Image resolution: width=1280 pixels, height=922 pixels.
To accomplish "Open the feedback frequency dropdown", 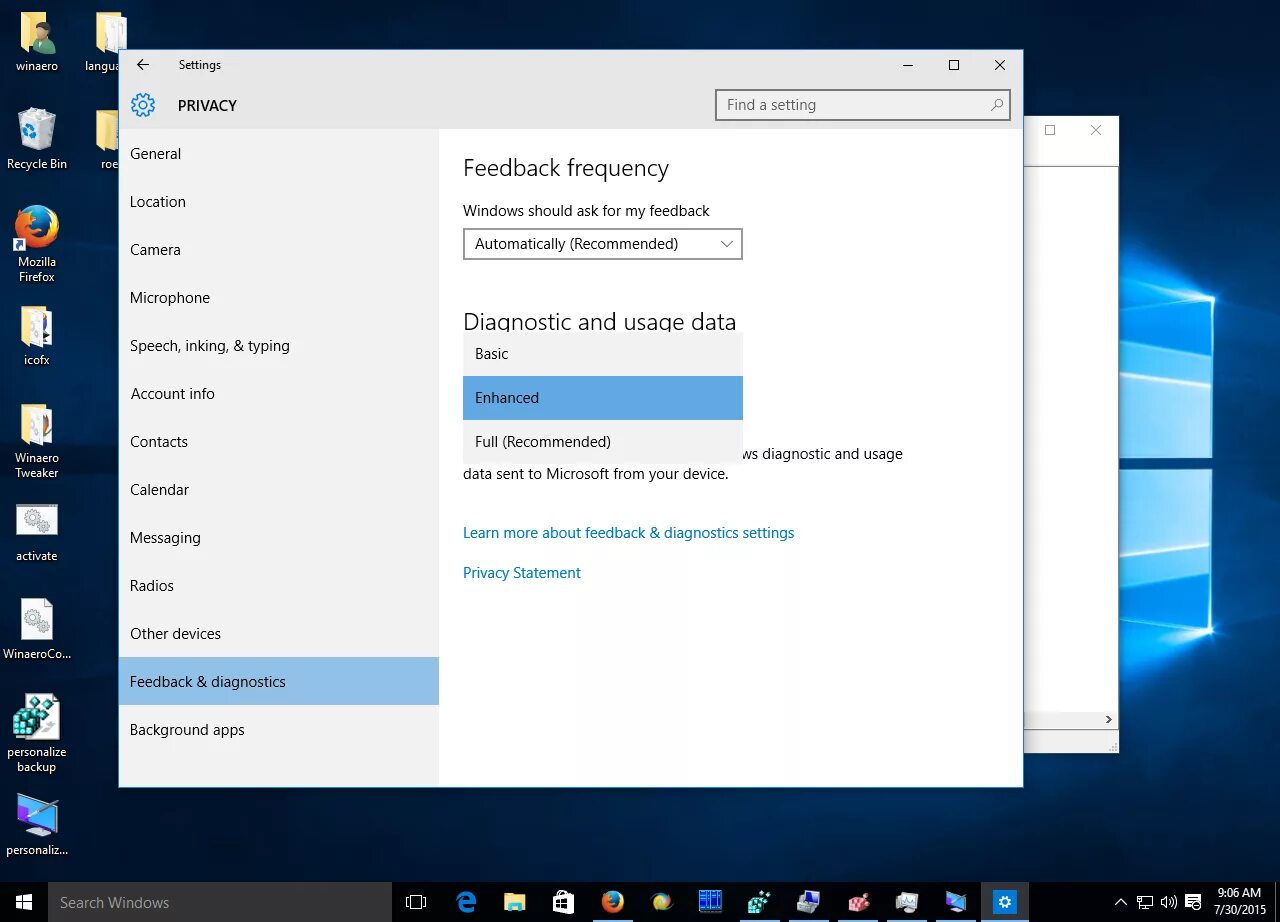I will (x=602, y=243).
